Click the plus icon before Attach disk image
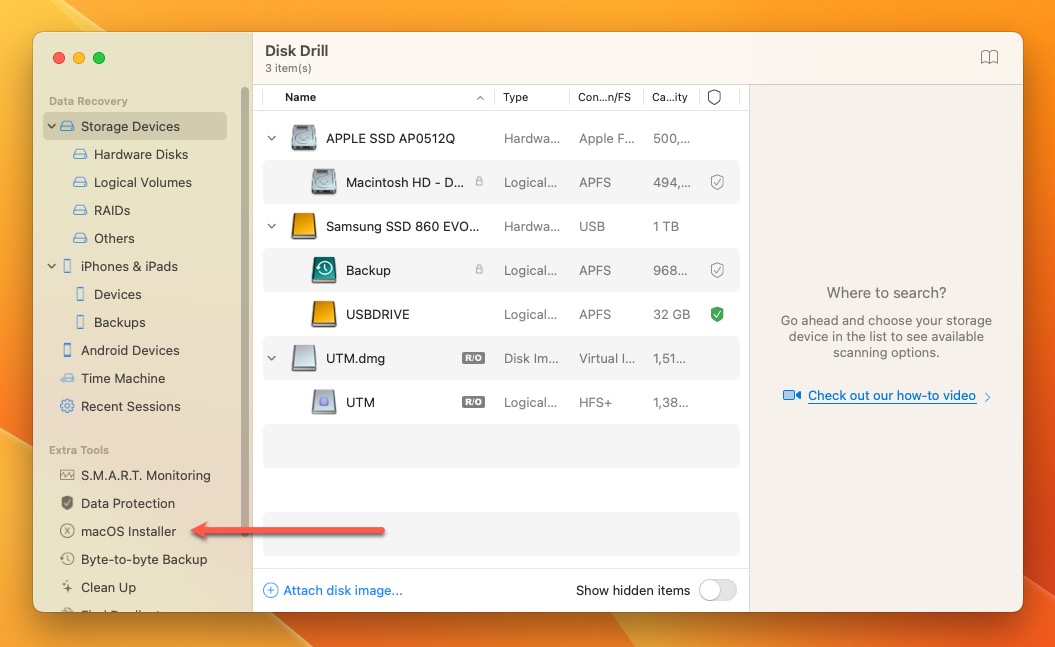 (270, 591)
